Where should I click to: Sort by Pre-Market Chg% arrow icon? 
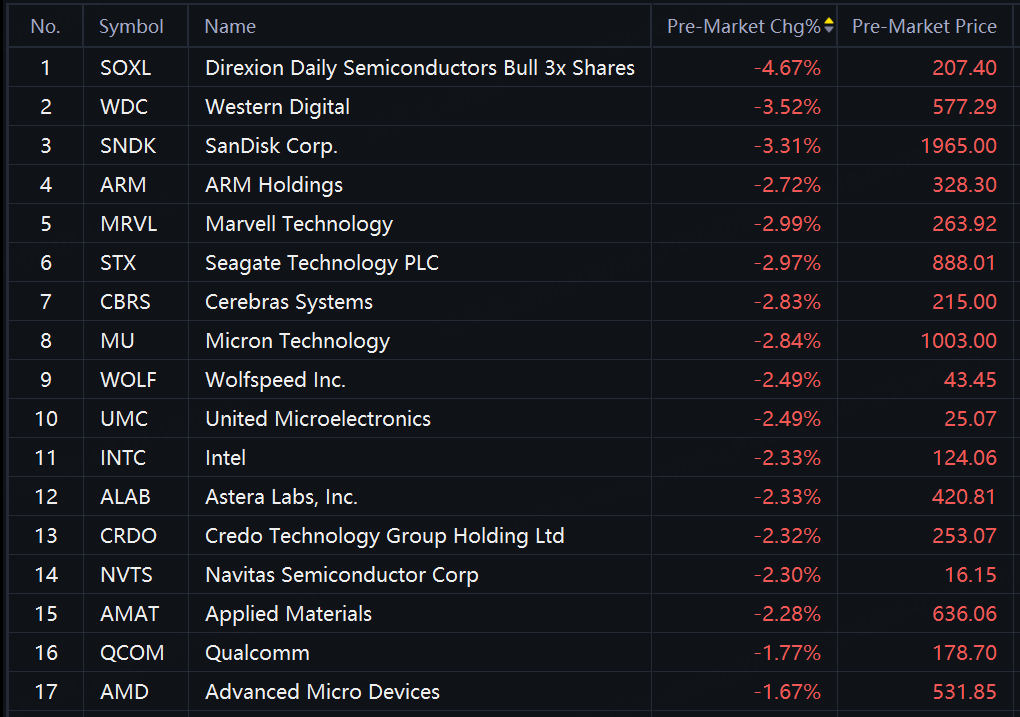828,25
